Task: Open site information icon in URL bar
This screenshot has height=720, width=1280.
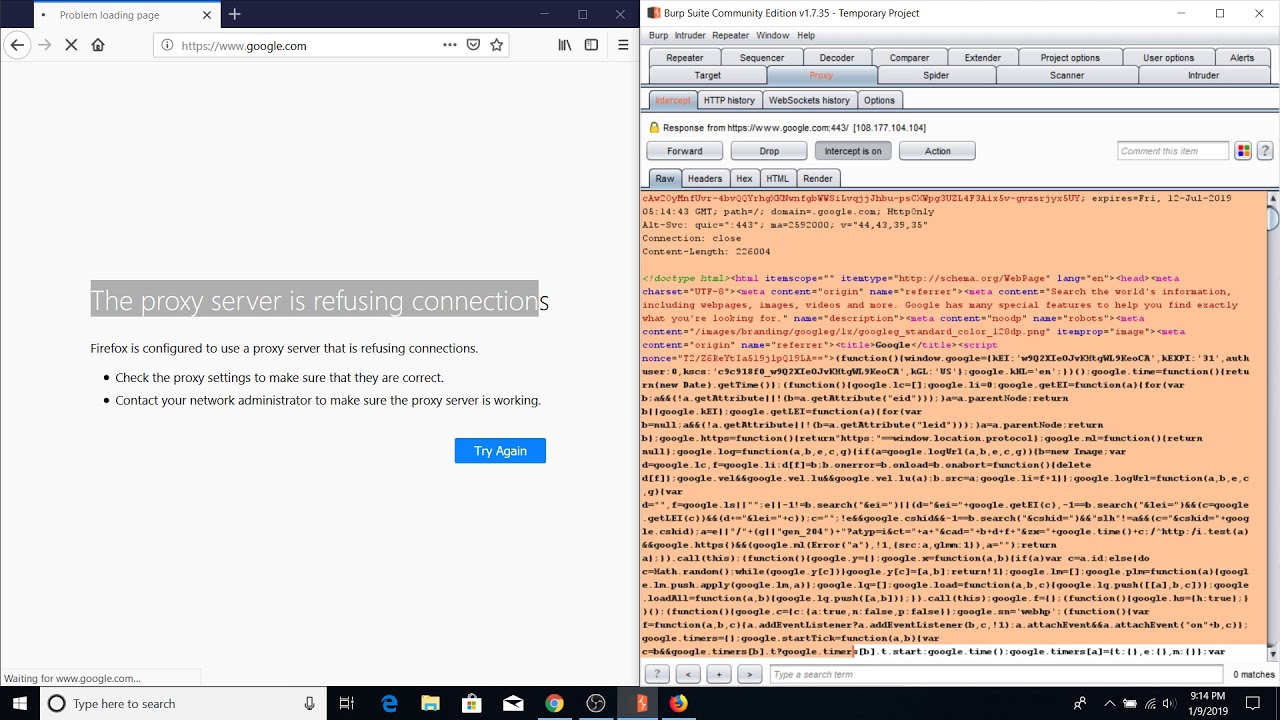Action: point(167,45)
